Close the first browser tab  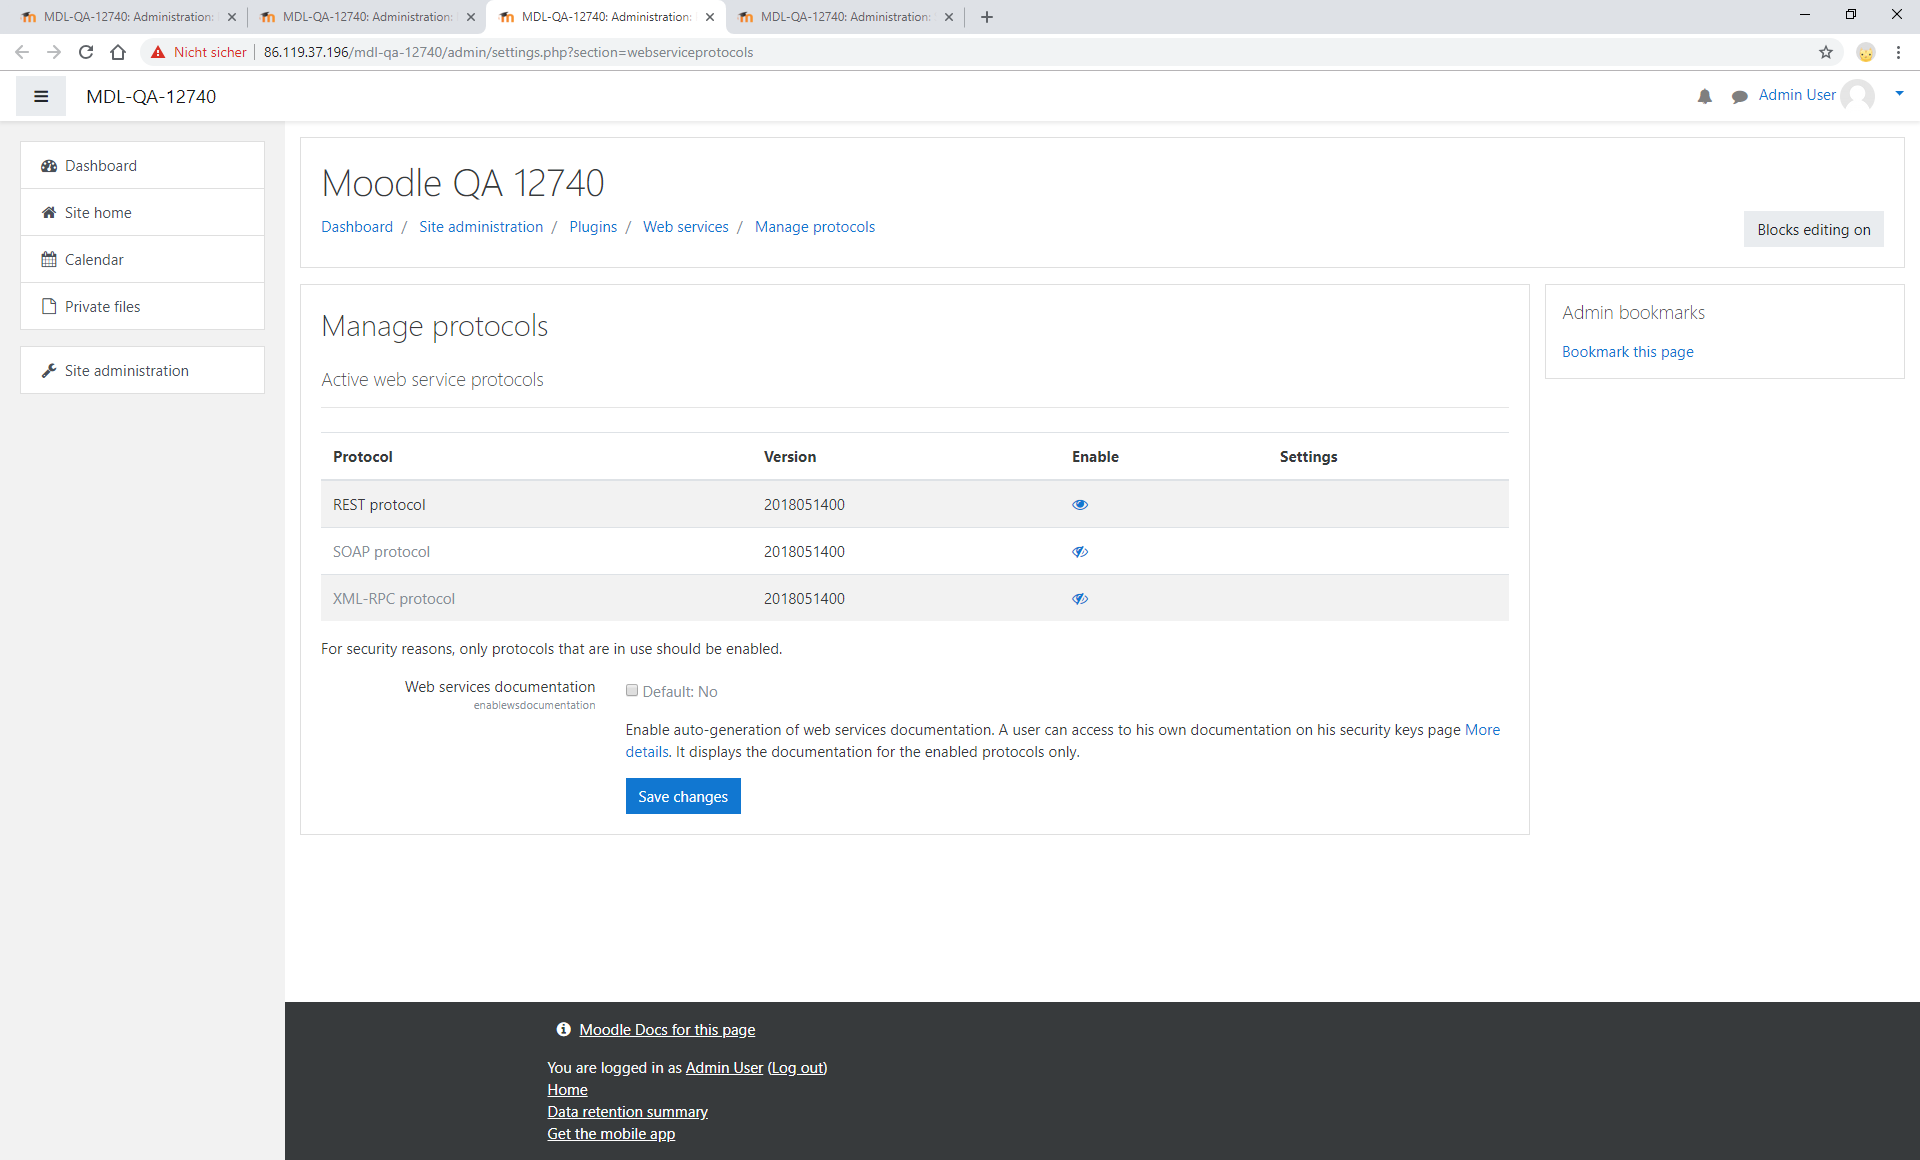point(232,17)
